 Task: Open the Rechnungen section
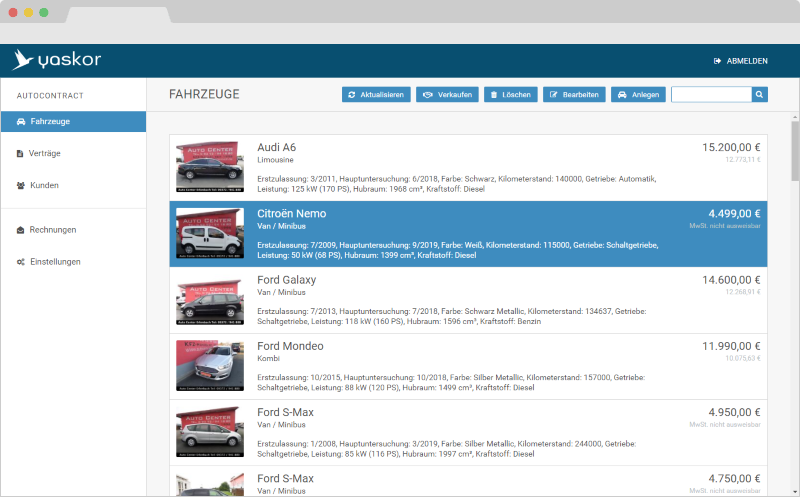click(x=53, y=230)
